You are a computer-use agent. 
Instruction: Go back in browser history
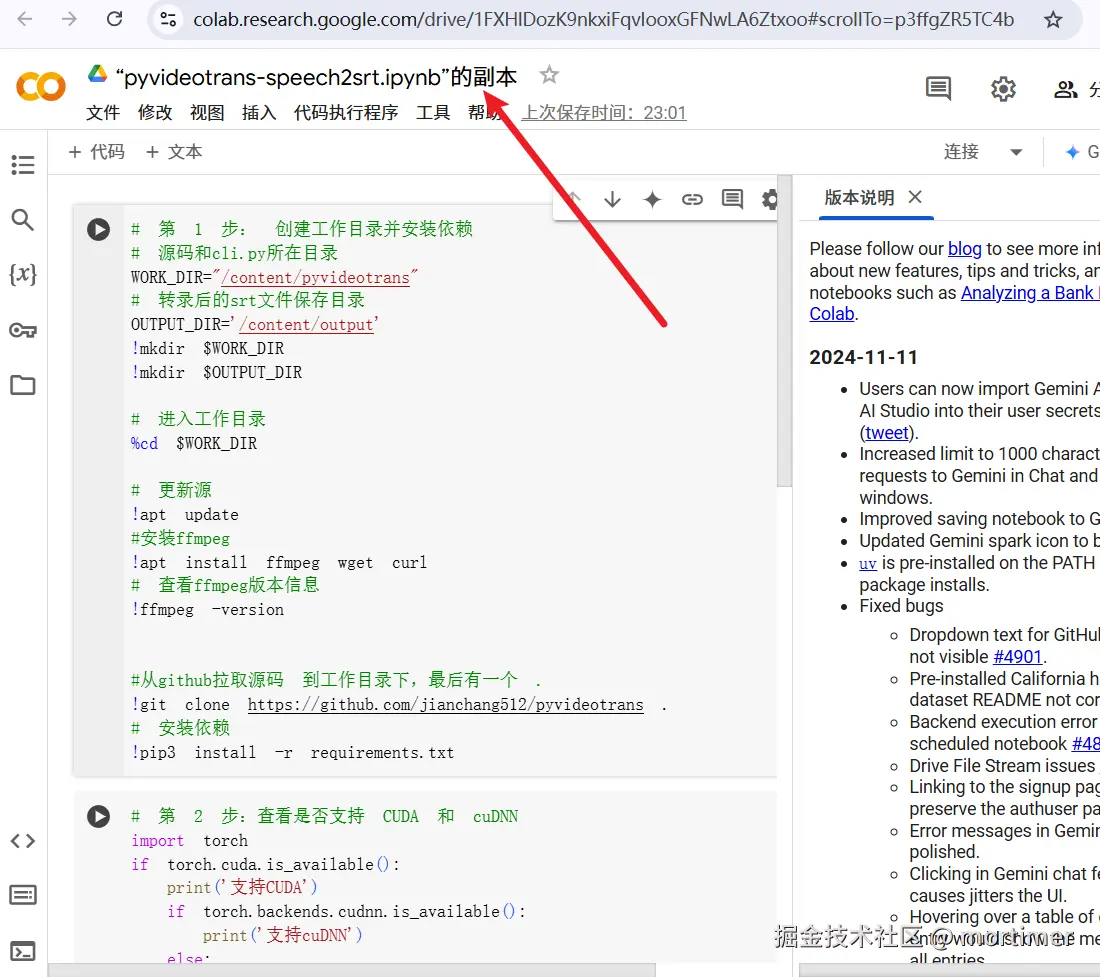[x=25, y=19]
